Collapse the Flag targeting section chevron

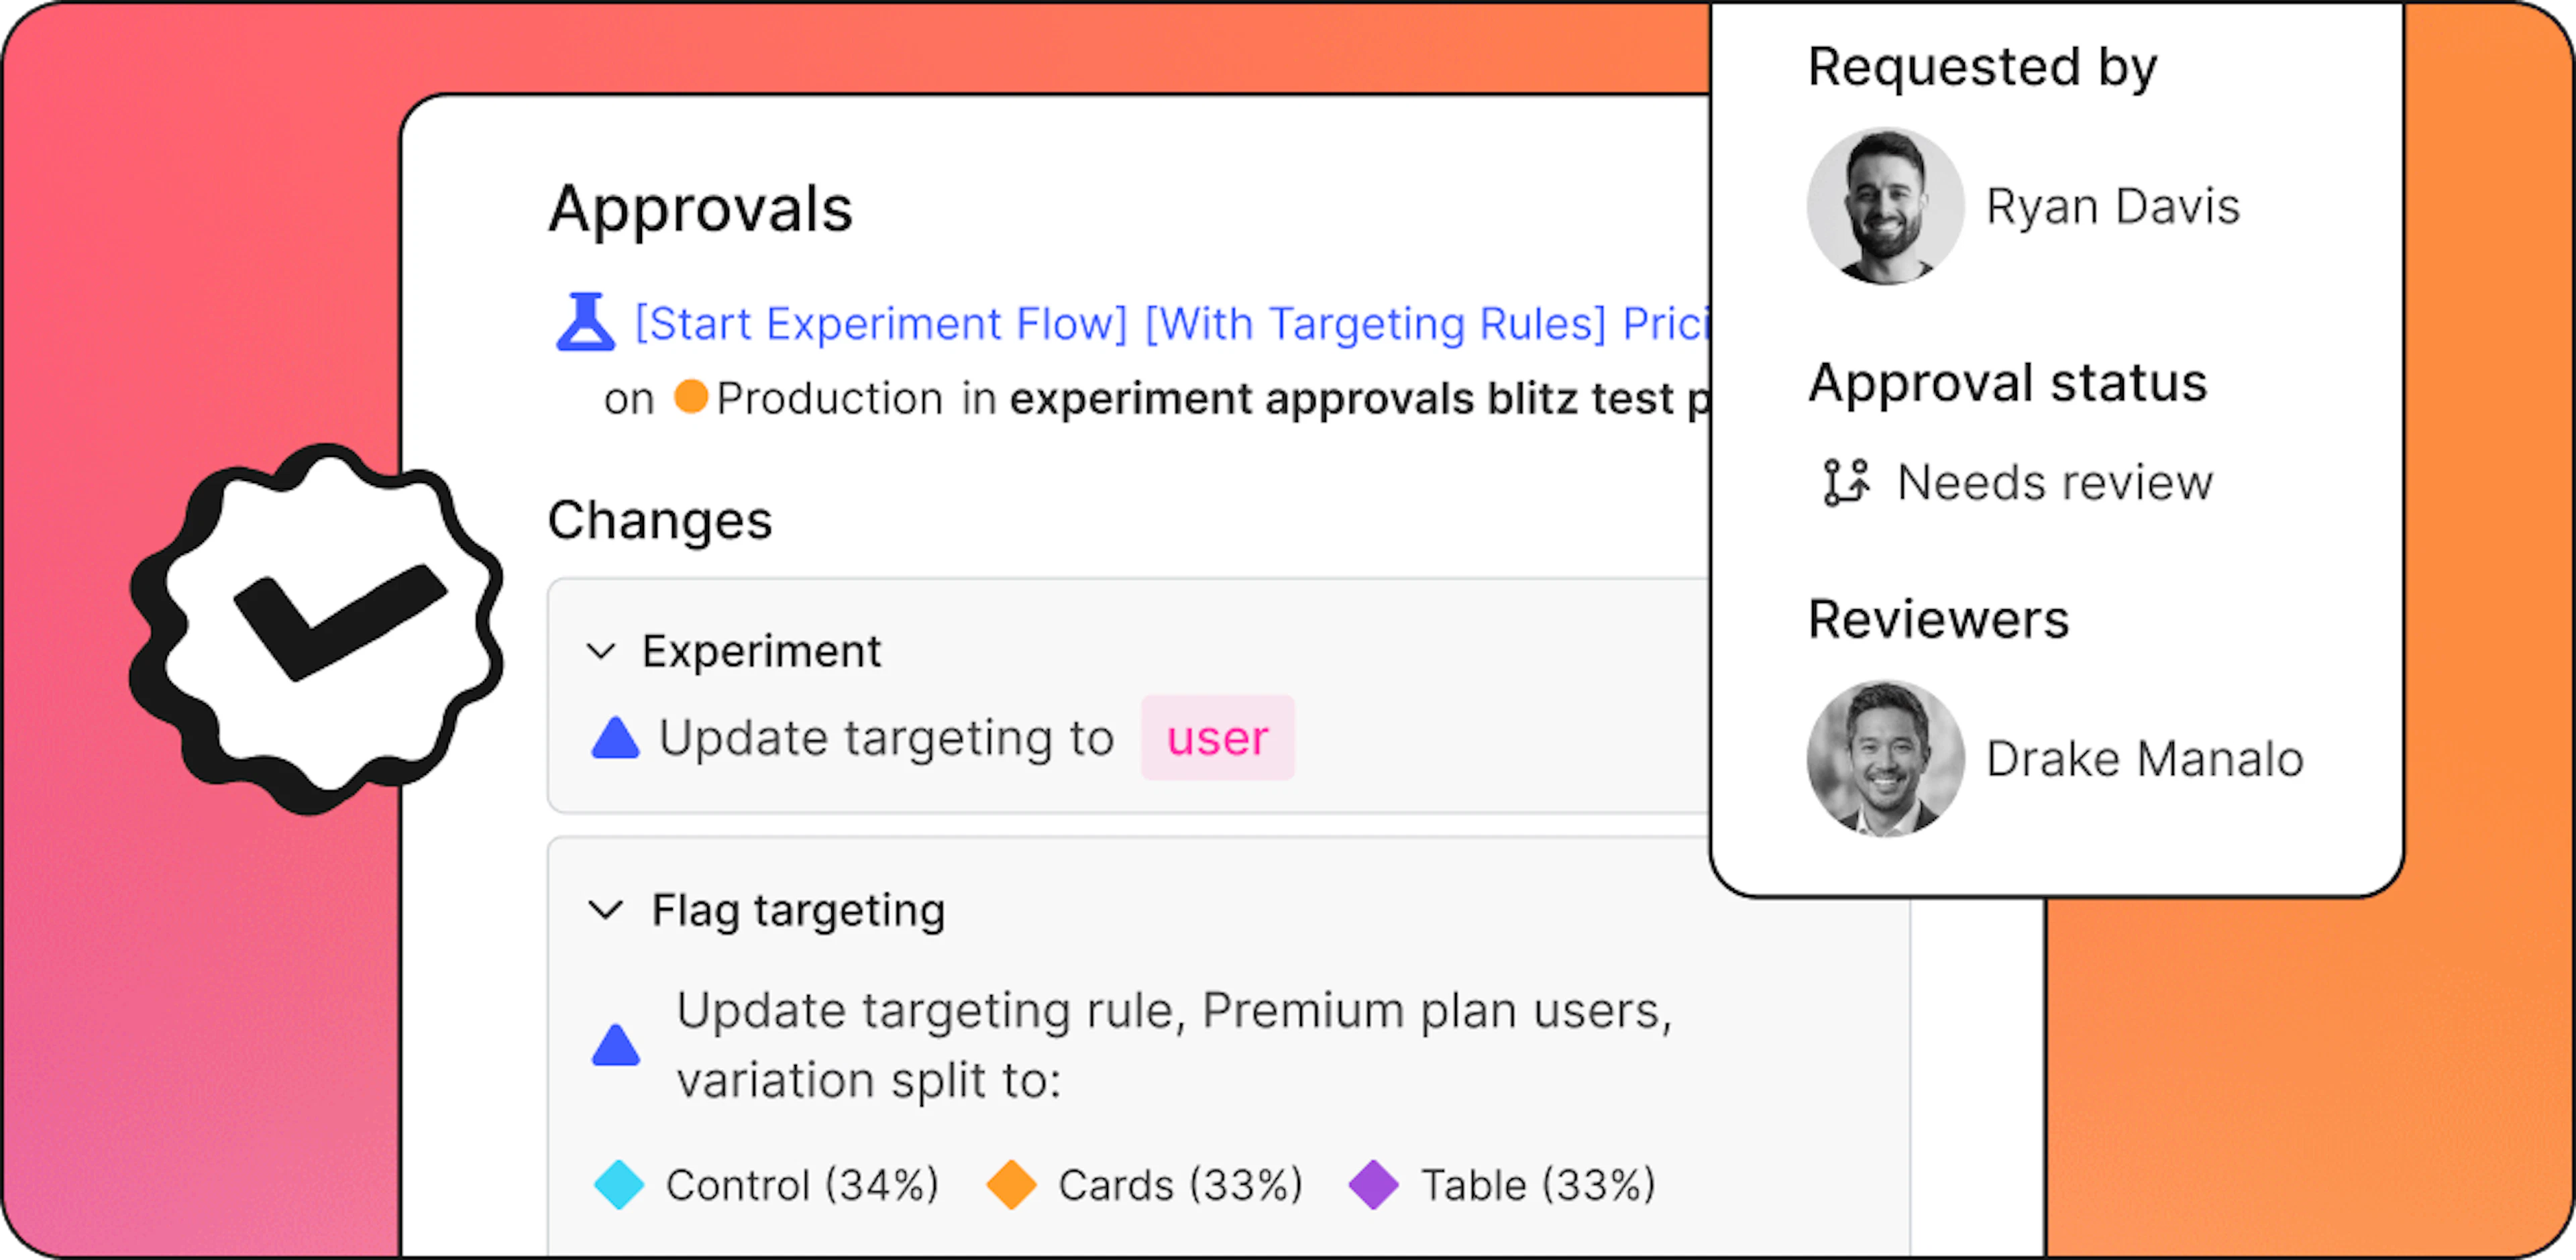(606, 910)
